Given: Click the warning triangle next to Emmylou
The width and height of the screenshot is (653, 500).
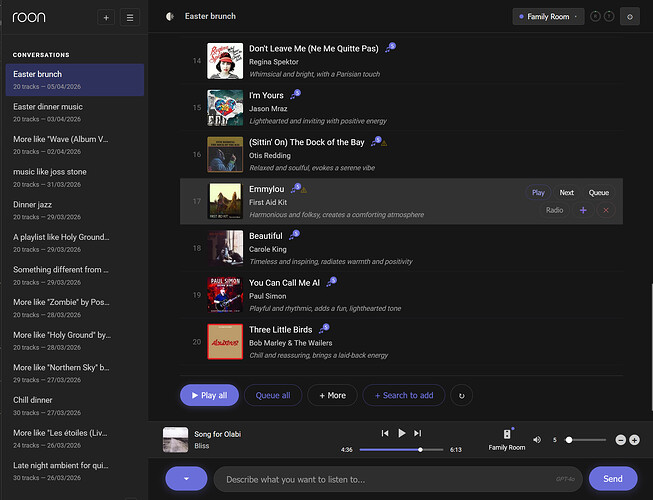Looking at the screenshot, I should click(304, 190).
